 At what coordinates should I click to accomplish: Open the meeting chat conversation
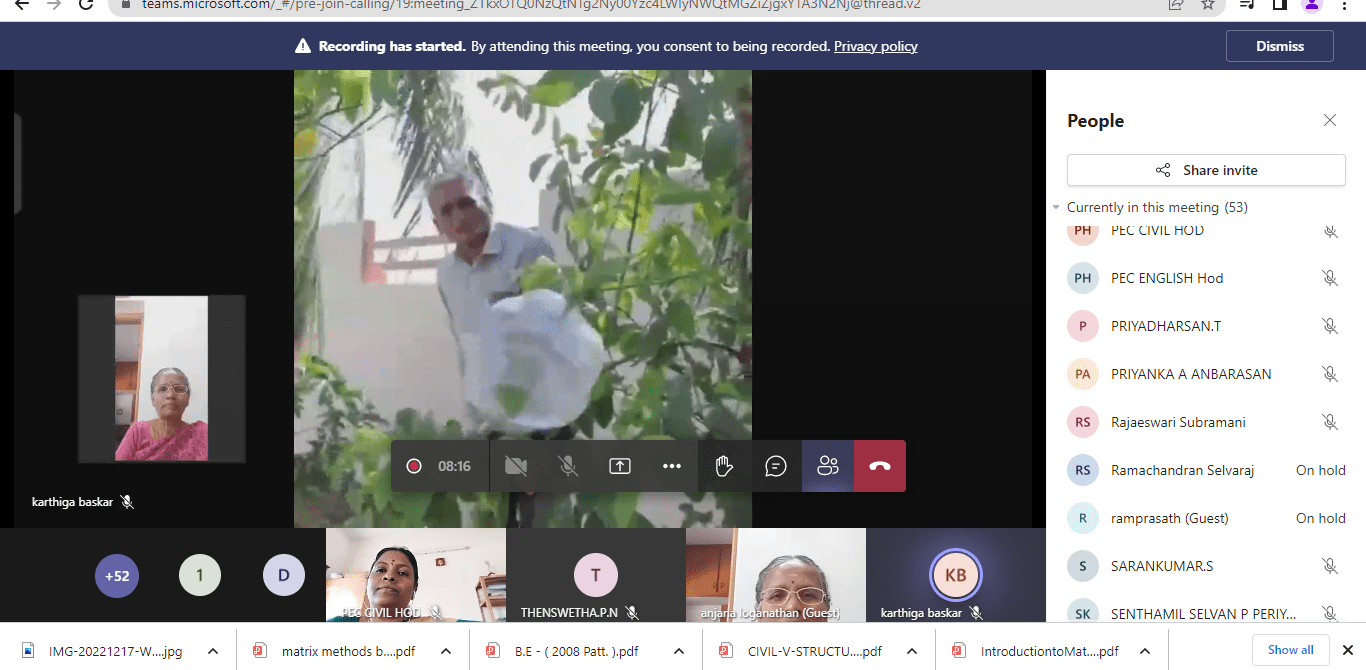776,466
